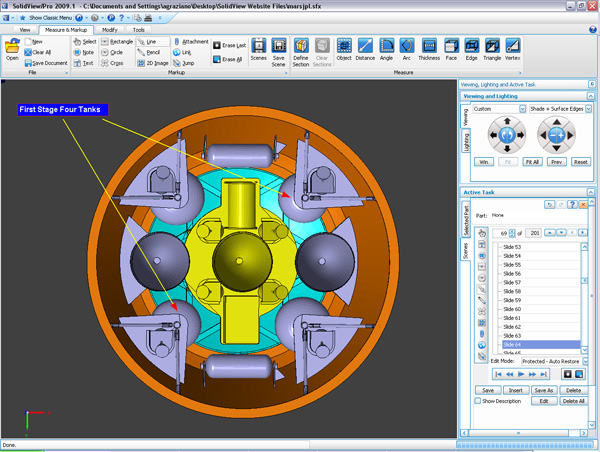Click the Prev view button
600x452 pixels.
click(556, 162)
